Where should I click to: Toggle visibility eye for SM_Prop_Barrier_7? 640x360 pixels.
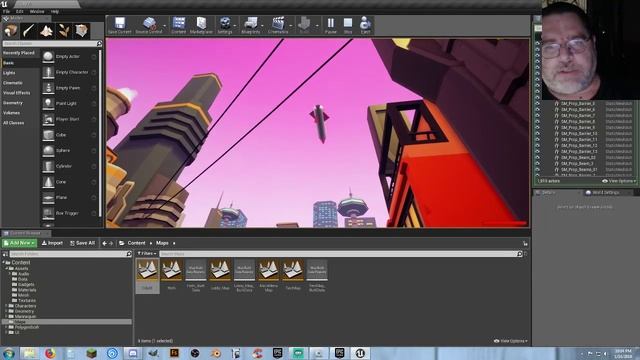pos(537,116)
